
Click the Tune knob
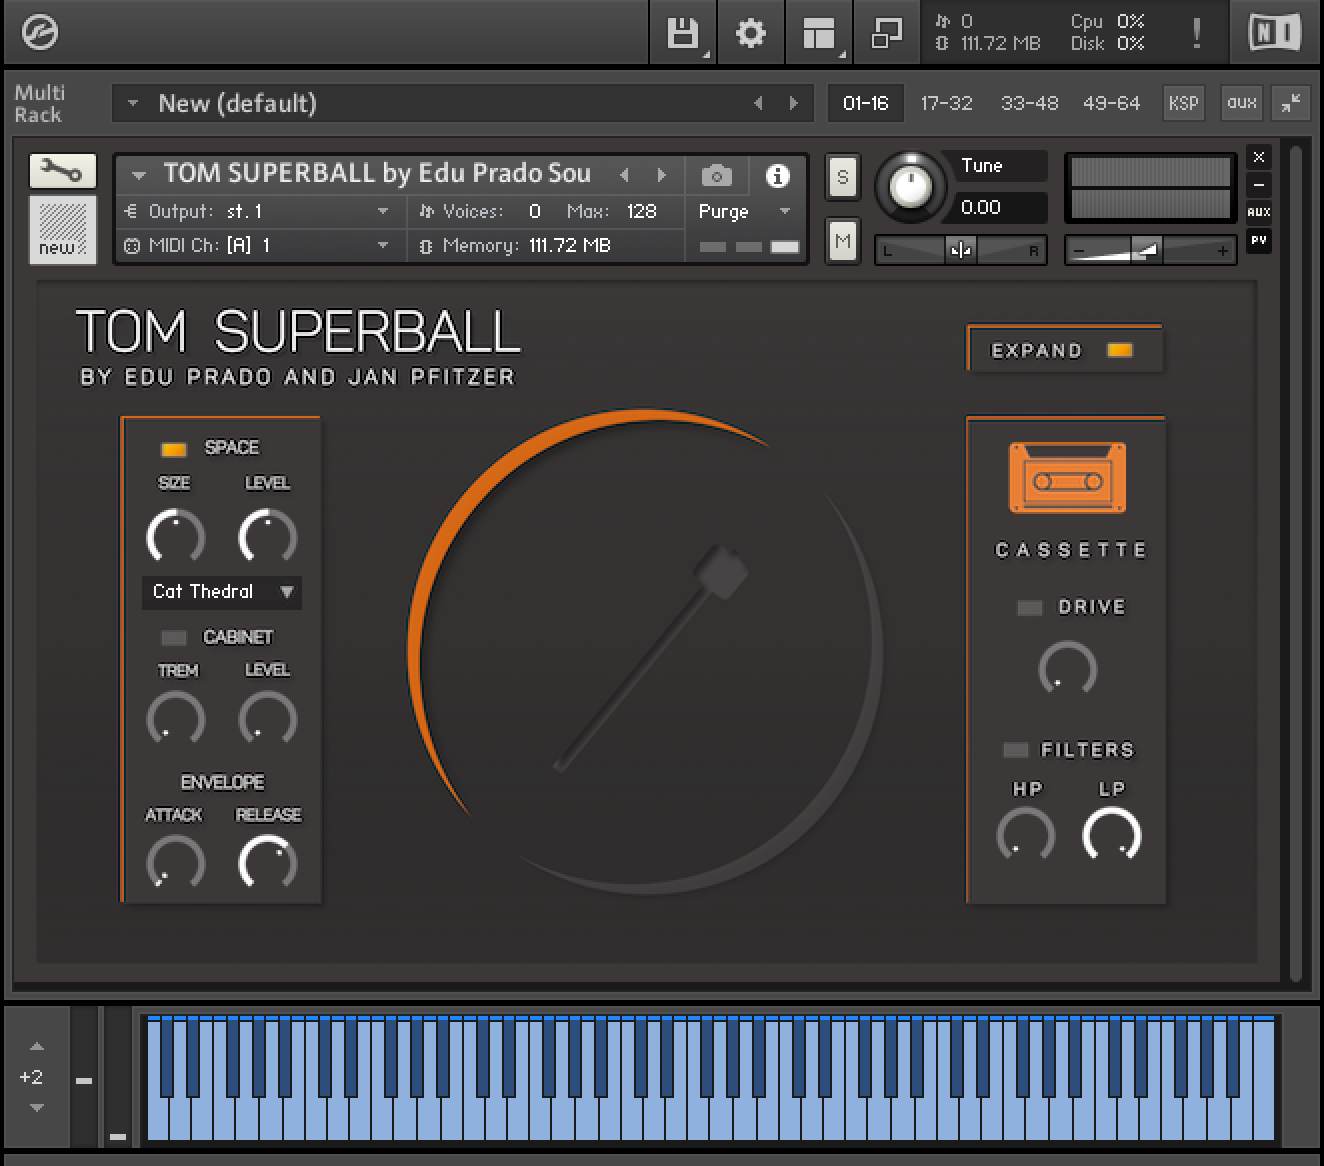tap(910, 185)
